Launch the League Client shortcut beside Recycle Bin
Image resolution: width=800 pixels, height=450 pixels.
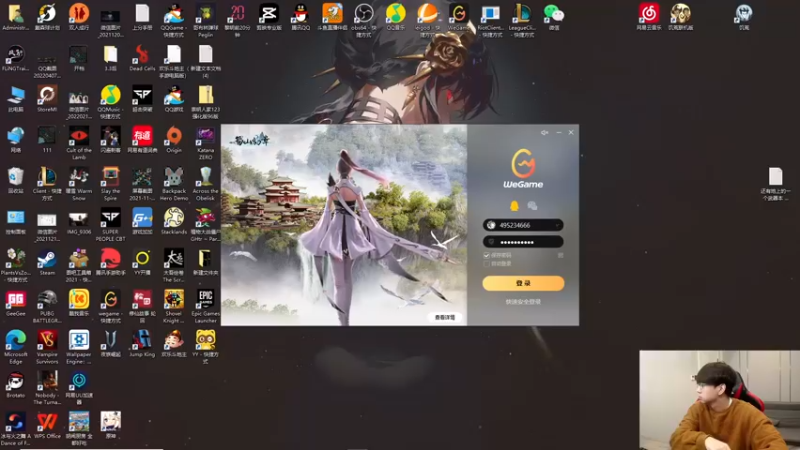(47, 183)
